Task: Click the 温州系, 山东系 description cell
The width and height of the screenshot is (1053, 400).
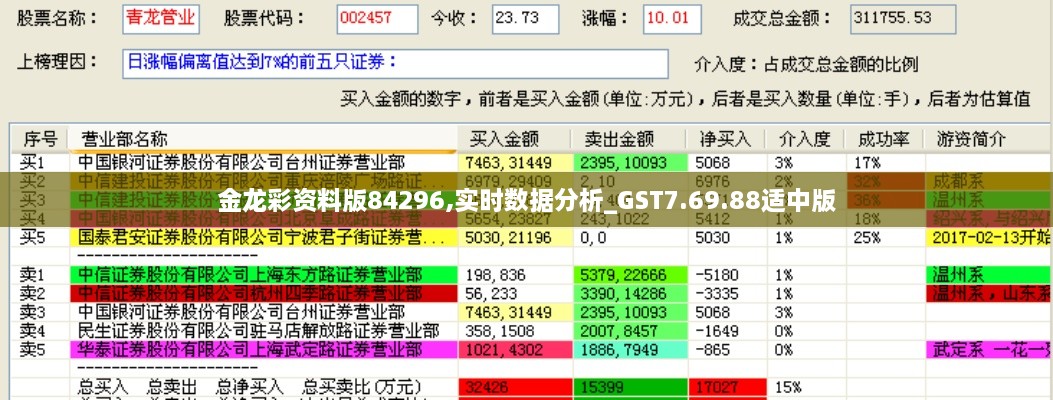Action: tap(989, 293)
